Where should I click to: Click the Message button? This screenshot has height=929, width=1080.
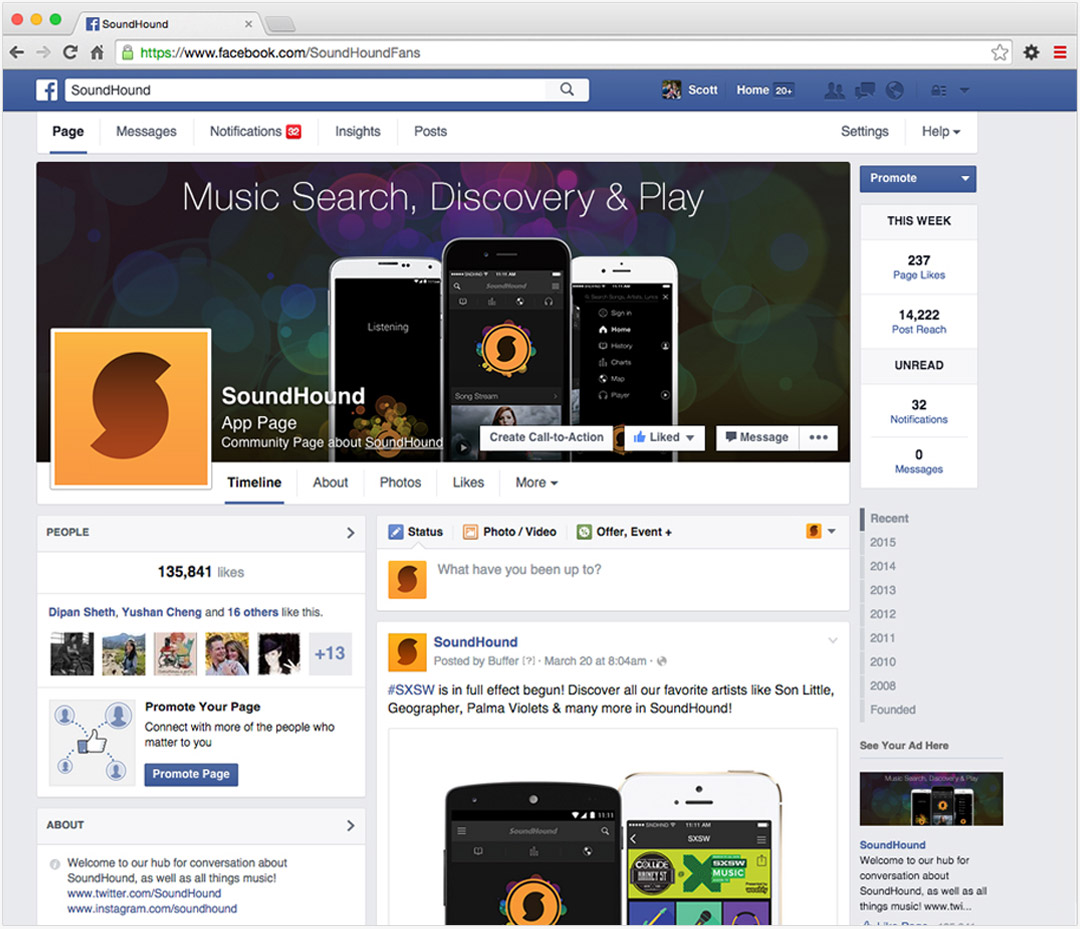tap(757, 437)
